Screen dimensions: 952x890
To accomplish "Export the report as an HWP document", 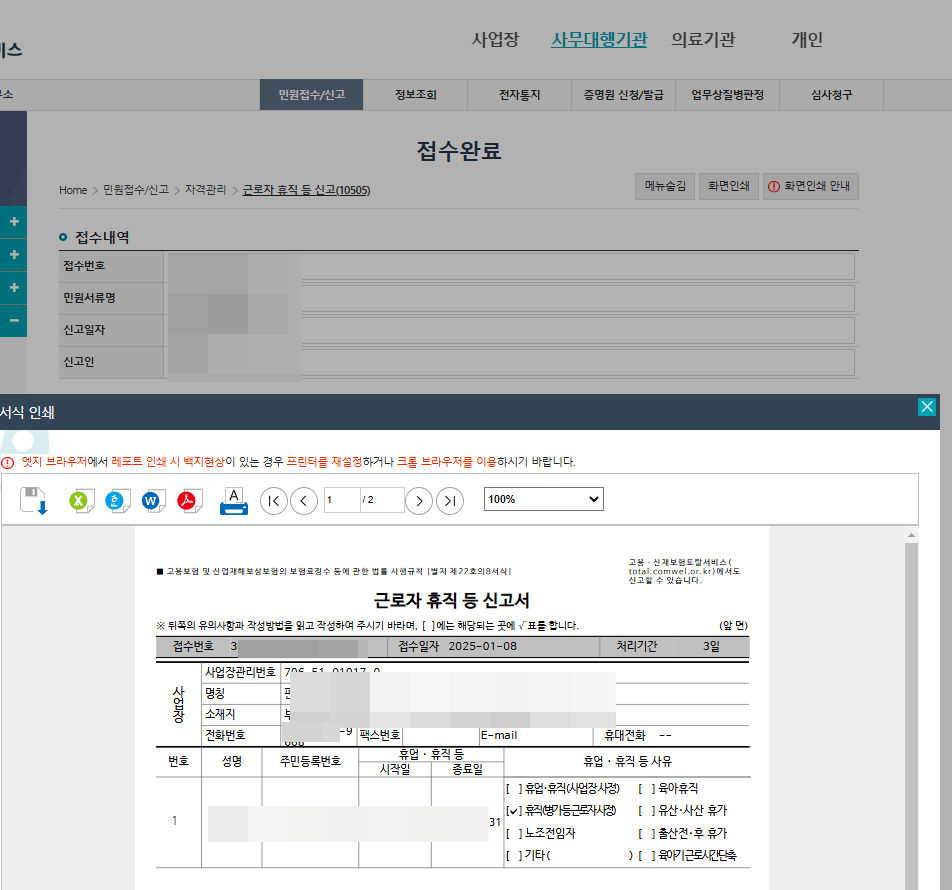I will (117, 500).
